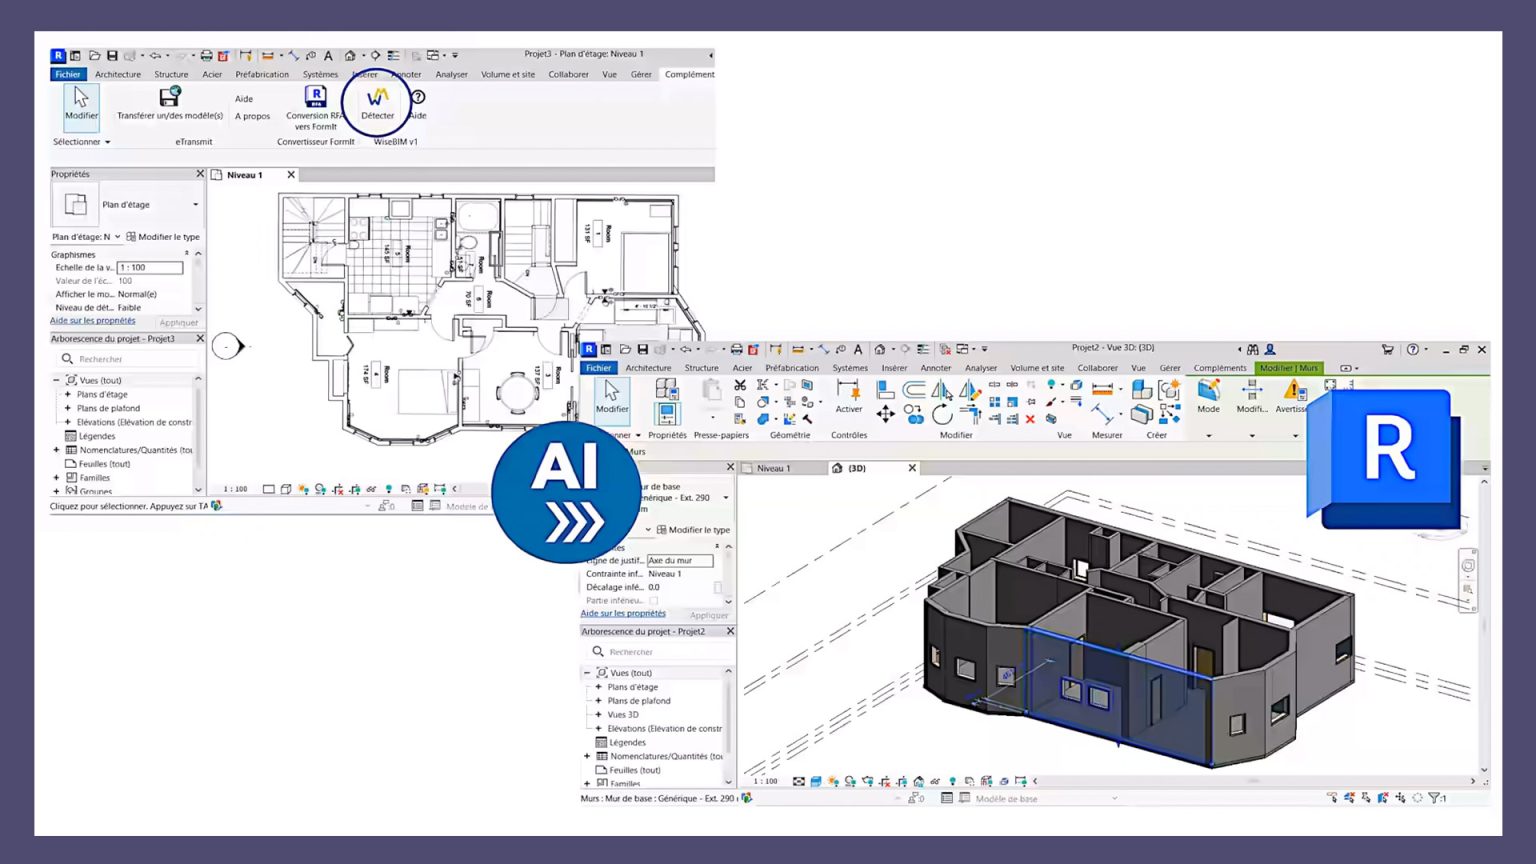
Task: Click the Transférer un/des modèles eTransmit icon
Action: click(168, 99)
